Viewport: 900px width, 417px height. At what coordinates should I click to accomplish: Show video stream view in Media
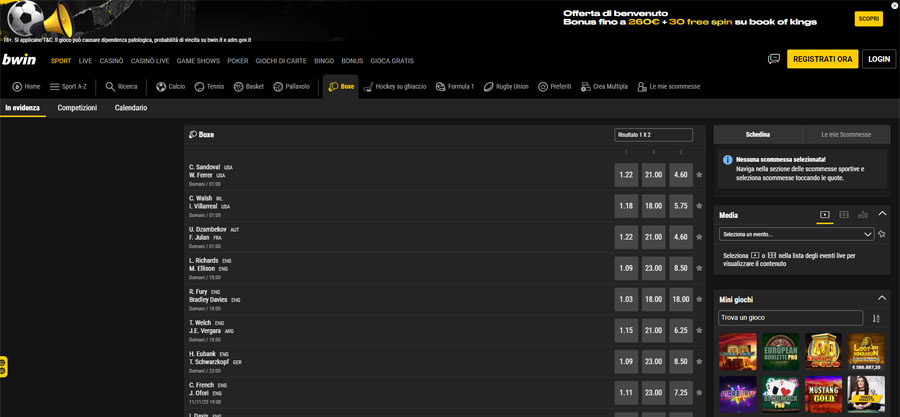coord(825,215)
